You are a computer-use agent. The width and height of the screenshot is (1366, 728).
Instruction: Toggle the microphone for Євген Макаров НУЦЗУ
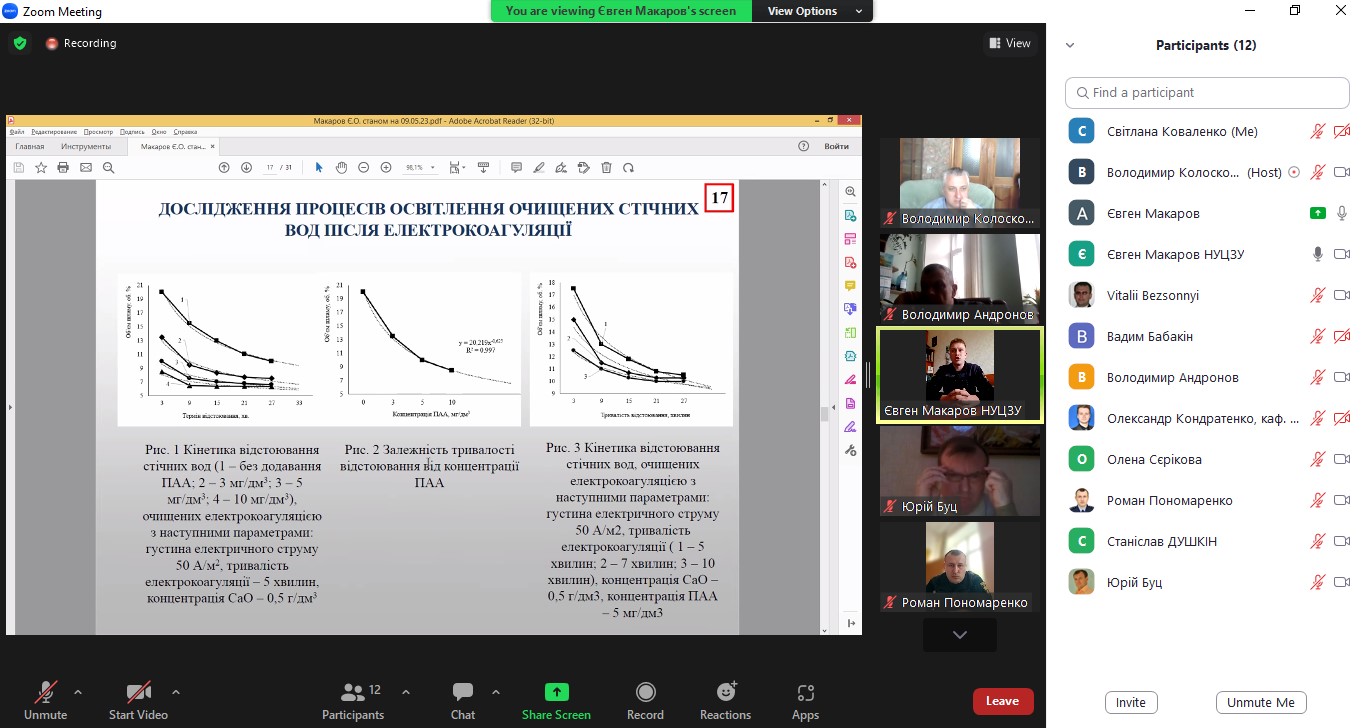1318,255
